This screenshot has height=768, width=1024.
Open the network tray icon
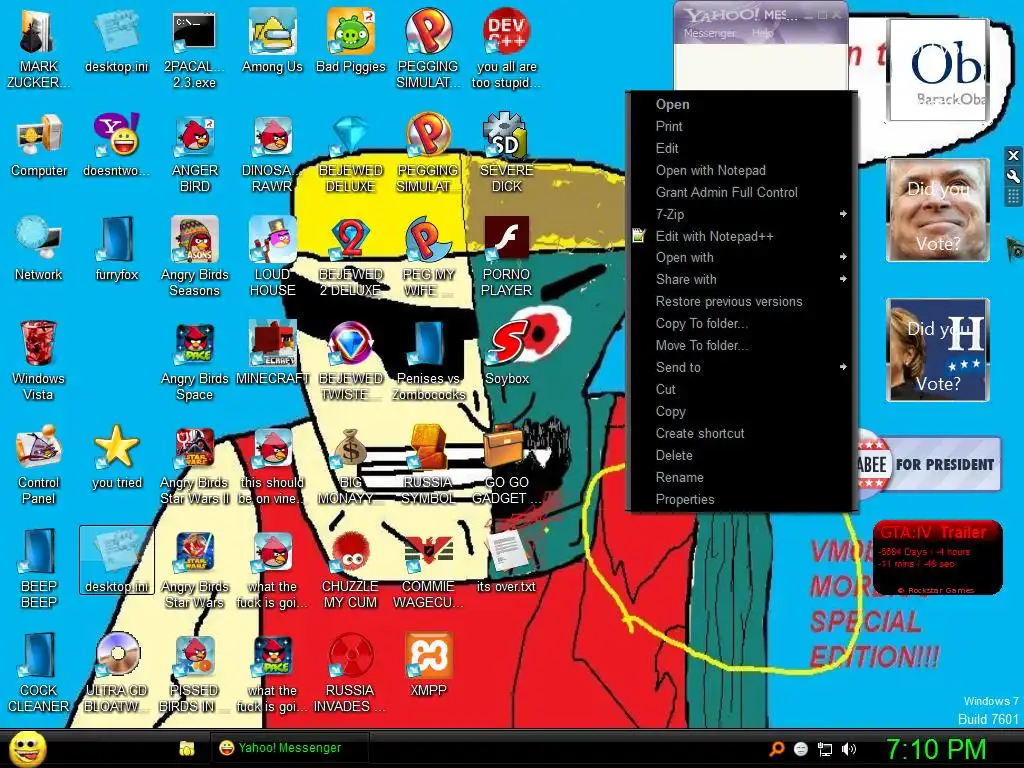(825, 749)
